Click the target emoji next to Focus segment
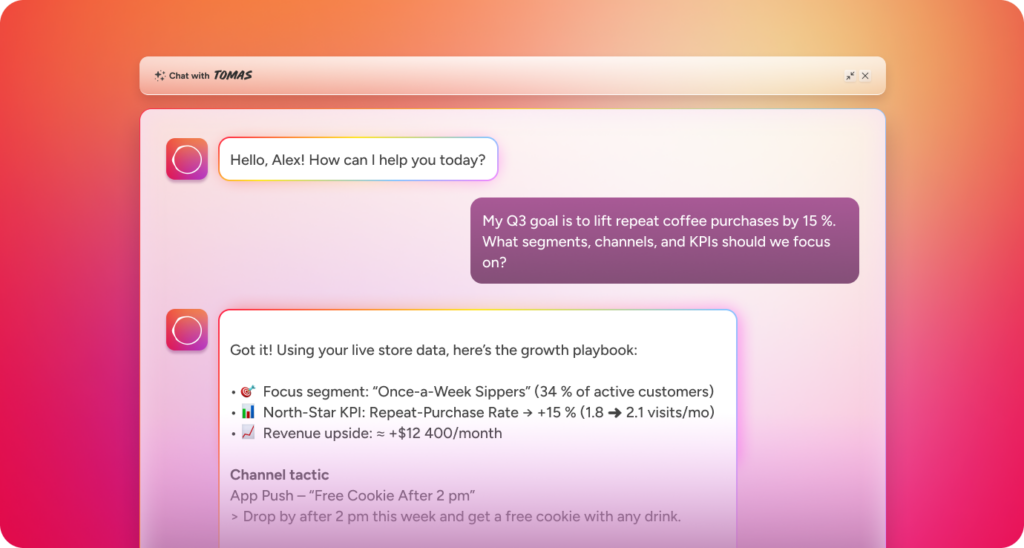The width and height of the screenshot is (1024, 548). tap(248, 391)
